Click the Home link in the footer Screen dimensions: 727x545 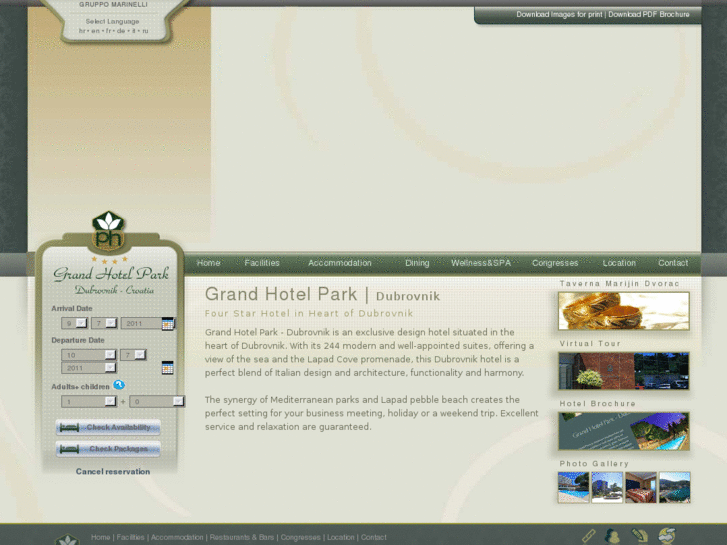101,537
